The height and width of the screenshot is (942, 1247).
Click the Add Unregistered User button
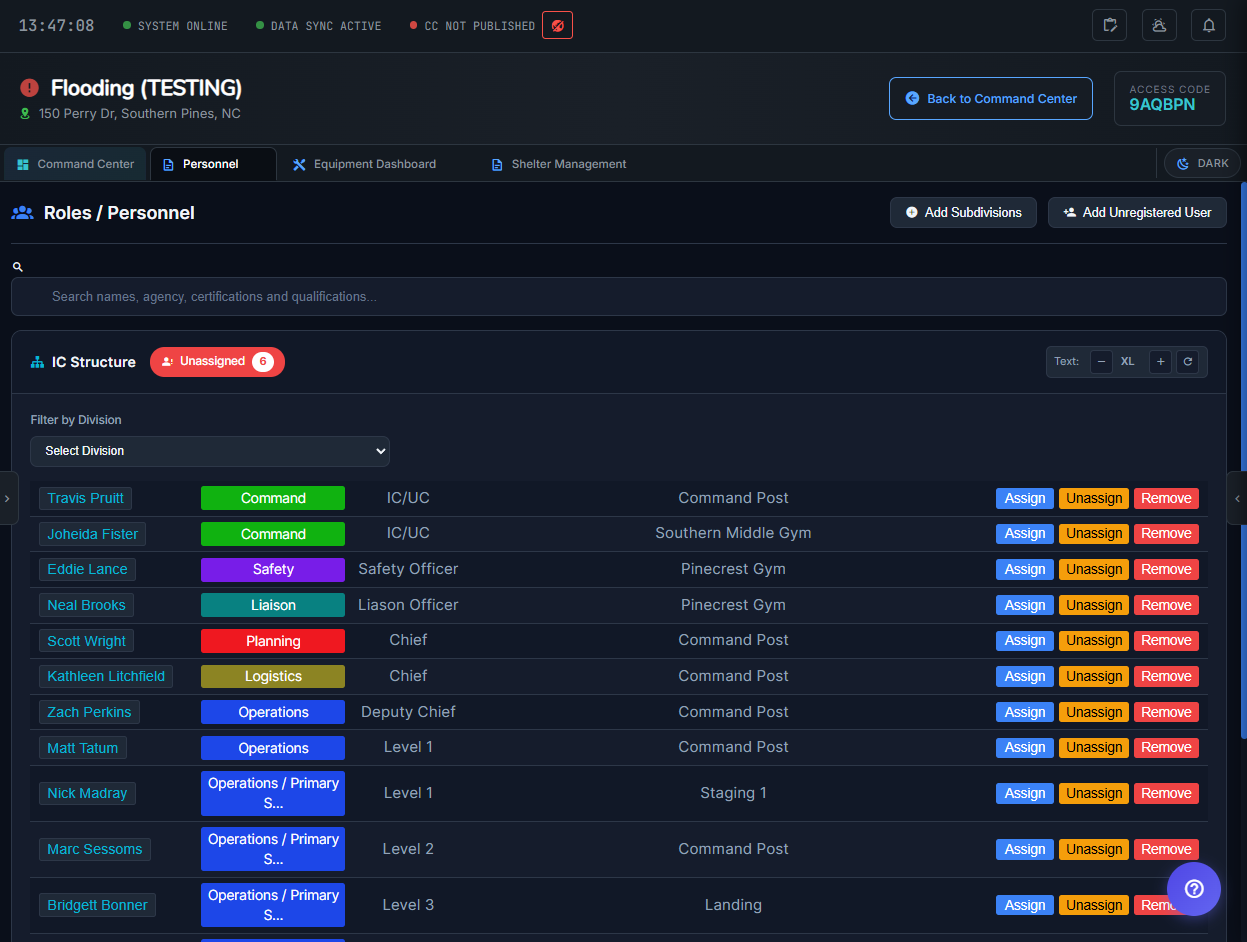click(1137, 213)
